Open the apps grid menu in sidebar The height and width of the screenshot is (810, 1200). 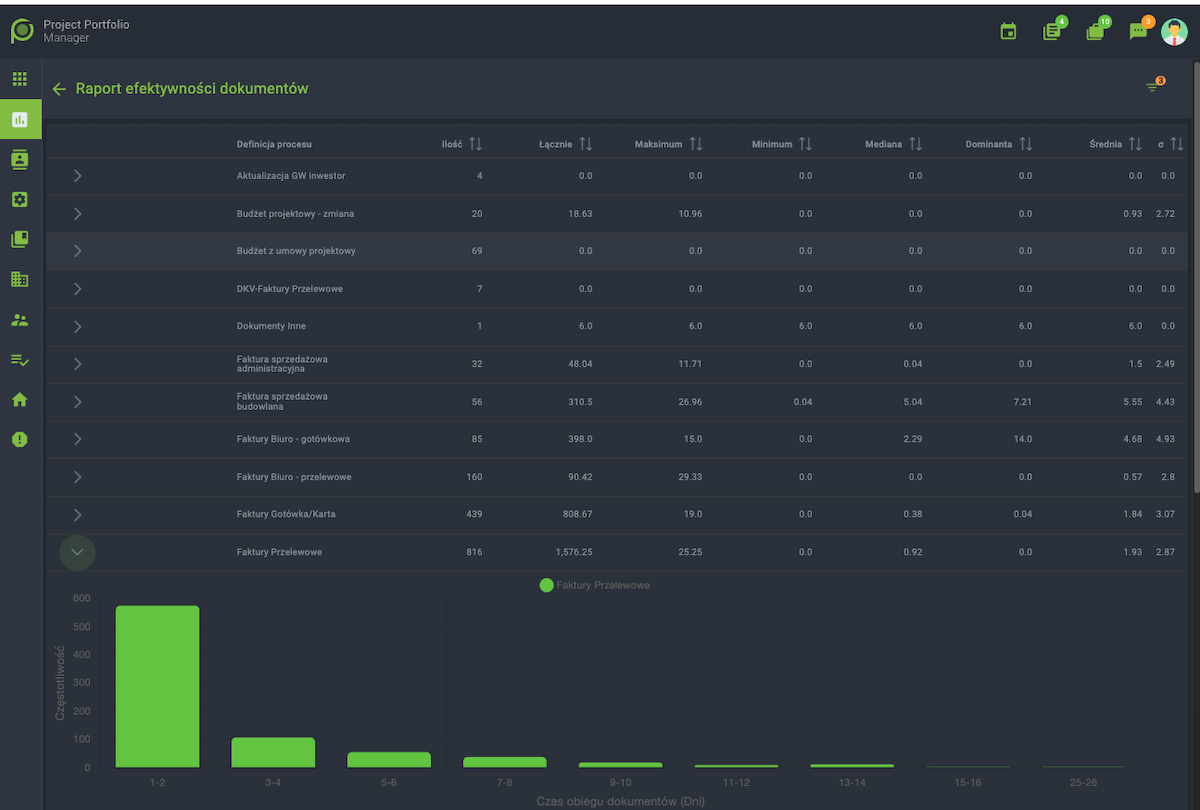pos(20,79)
